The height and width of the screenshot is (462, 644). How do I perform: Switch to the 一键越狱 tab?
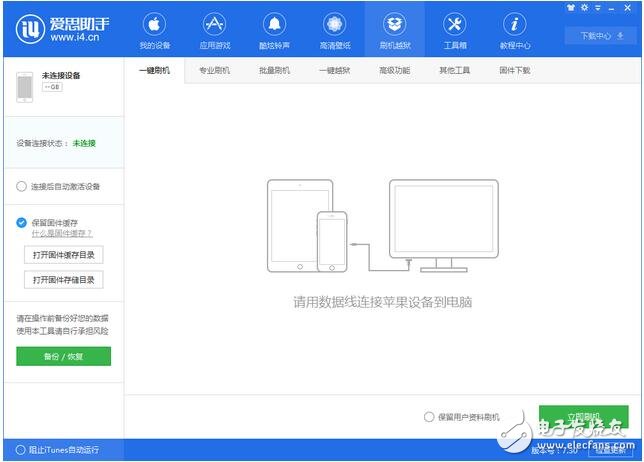[335, 70]
